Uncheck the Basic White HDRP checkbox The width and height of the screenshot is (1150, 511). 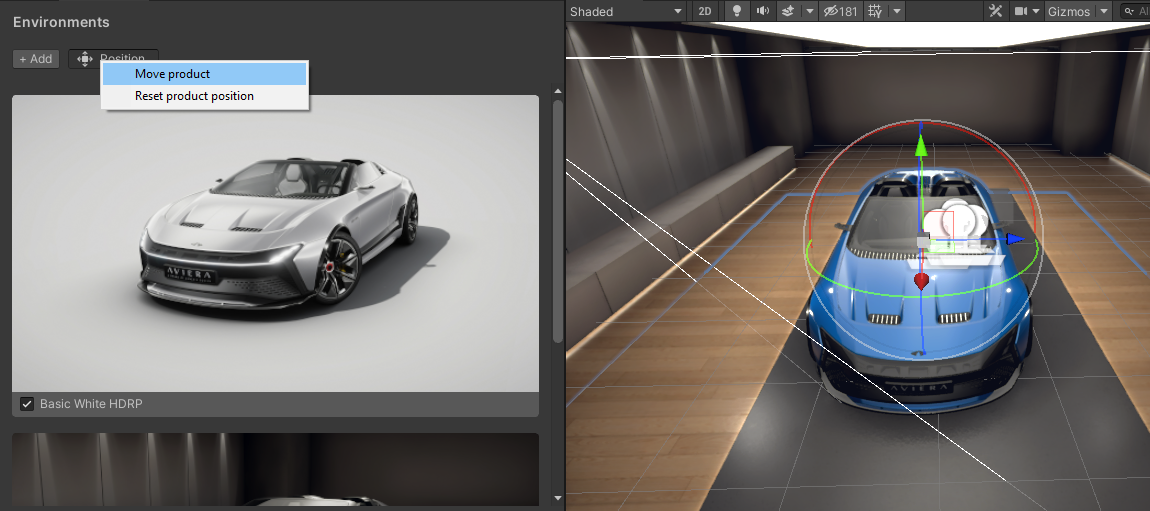pyautogui.click(x=27, y=404)
